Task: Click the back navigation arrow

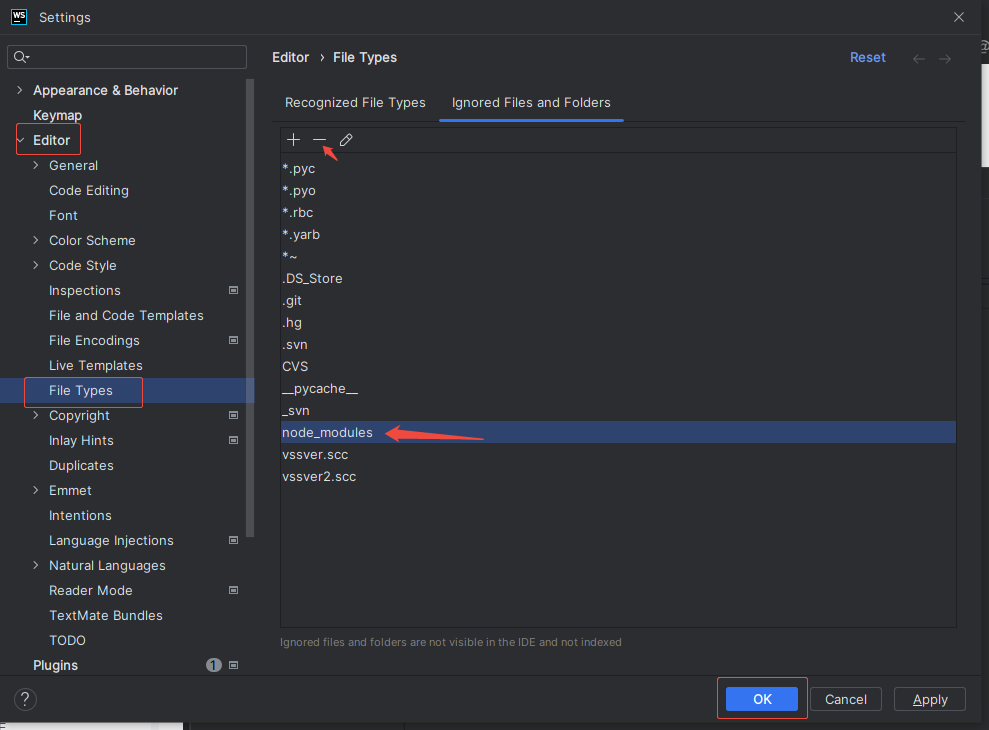Action: click(919, 59)
